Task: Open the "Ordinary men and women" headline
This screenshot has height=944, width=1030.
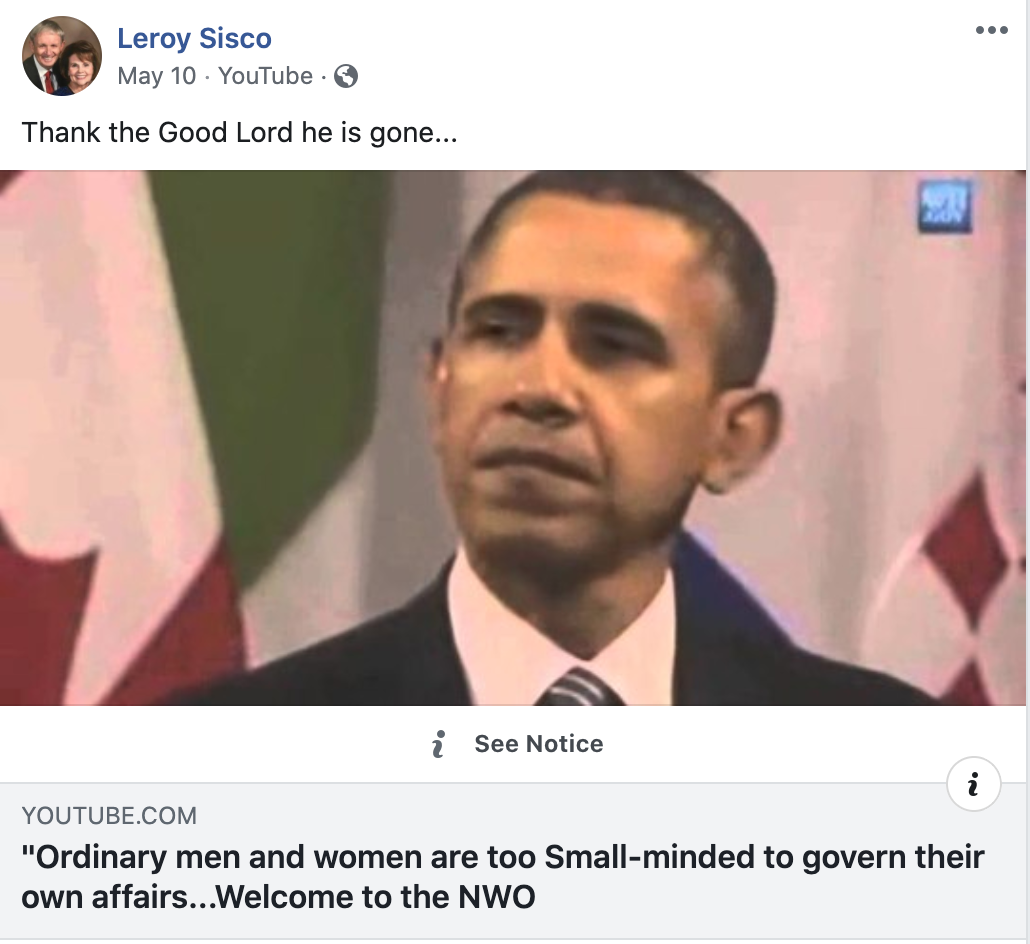Action: tap(503, 858)
